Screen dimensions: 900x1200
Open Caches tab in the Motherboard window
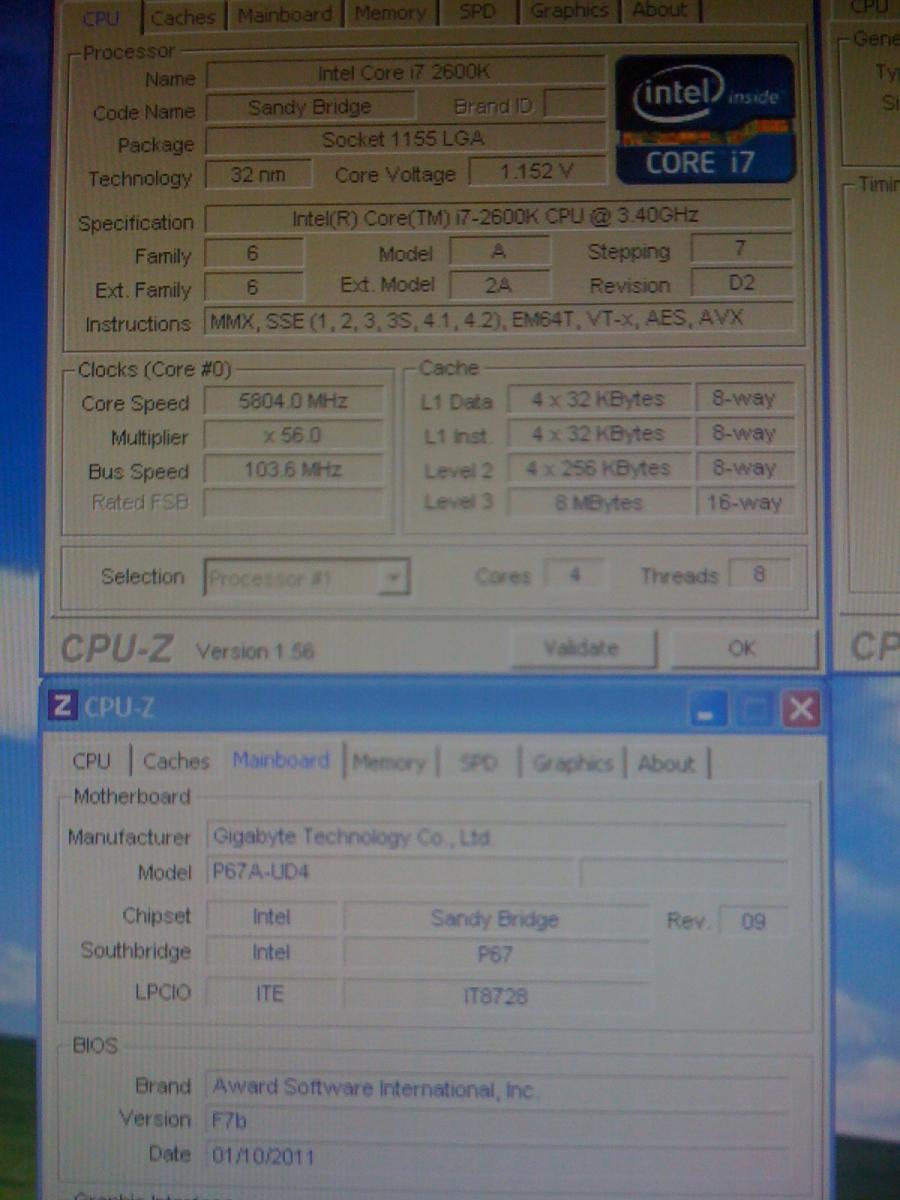coord(176,761)
